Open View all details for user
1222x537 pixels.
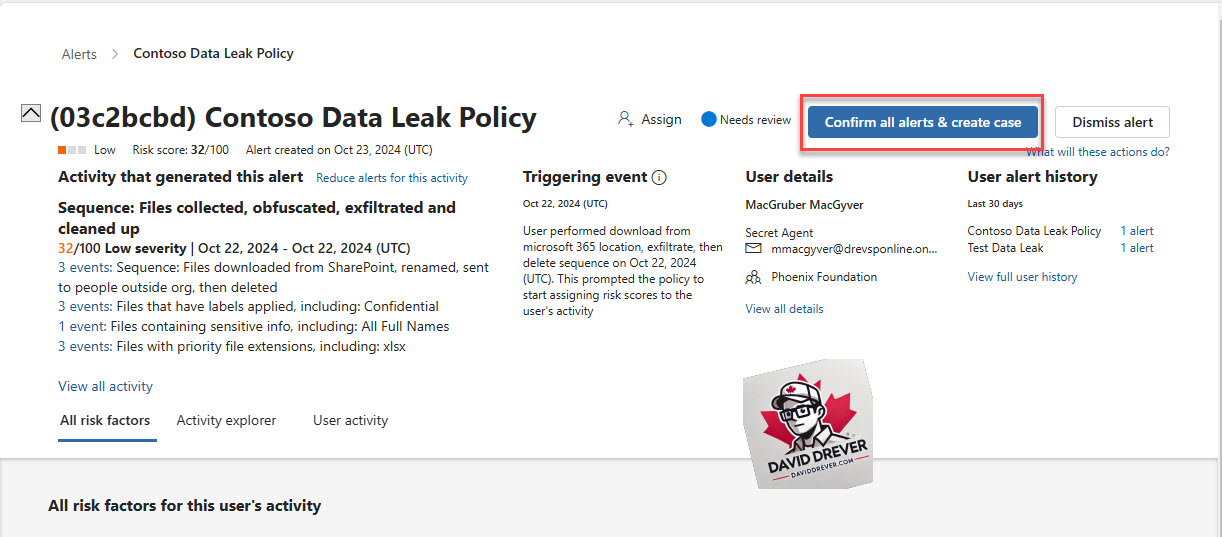pos(784,309)
